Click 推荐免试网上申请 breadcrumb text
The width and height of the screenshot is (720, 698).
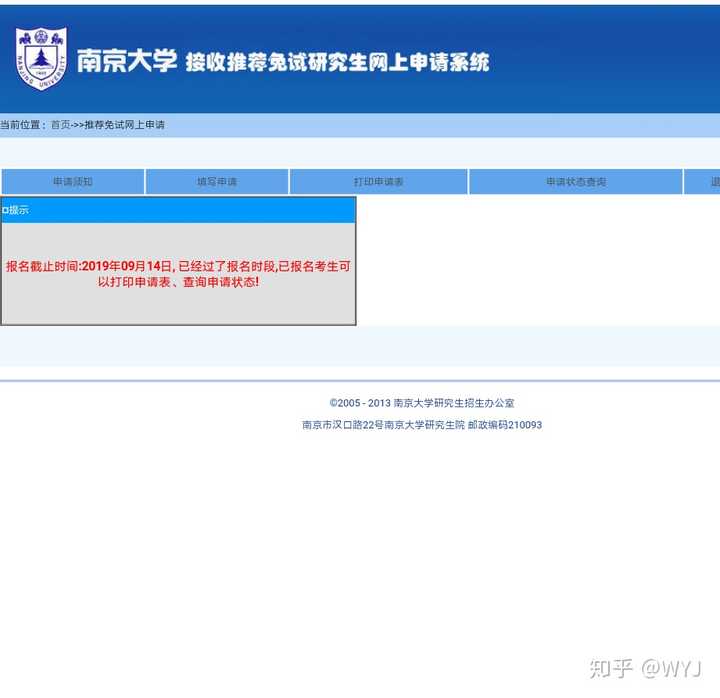(124, 124)
